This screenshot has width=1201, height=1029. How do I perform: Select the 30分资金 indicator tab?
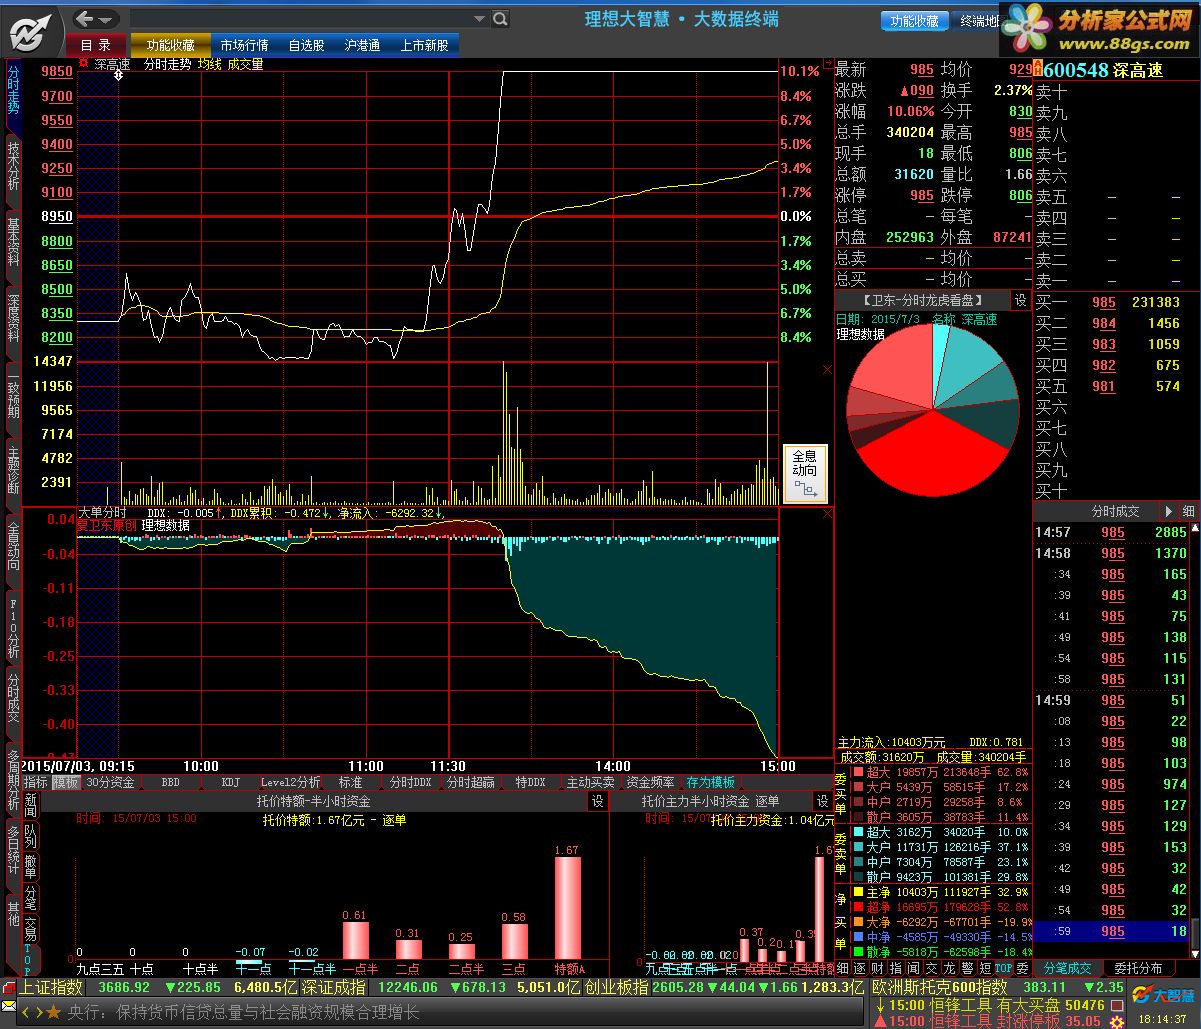tap(110, 782)
